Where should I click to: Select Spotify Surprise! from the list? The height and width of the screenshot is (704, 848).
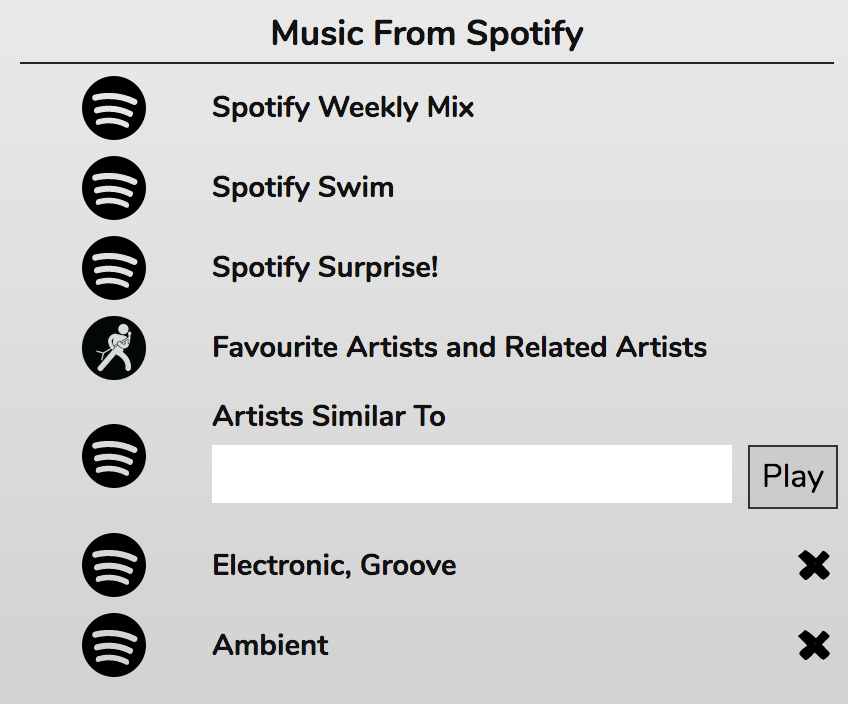click(325, 268)
